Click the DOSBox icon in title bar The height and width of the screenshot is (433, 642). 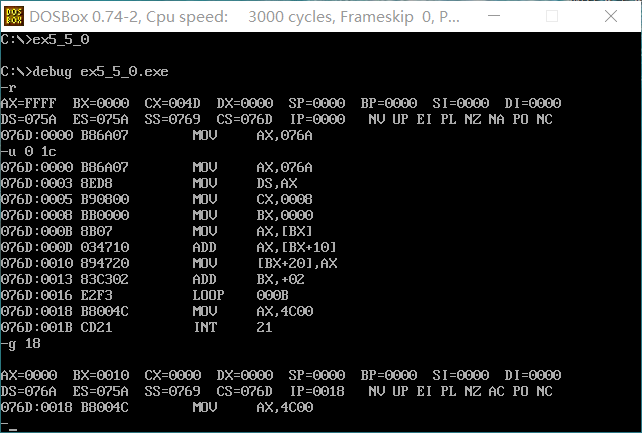pyautogui.click(x=14, y=16)
